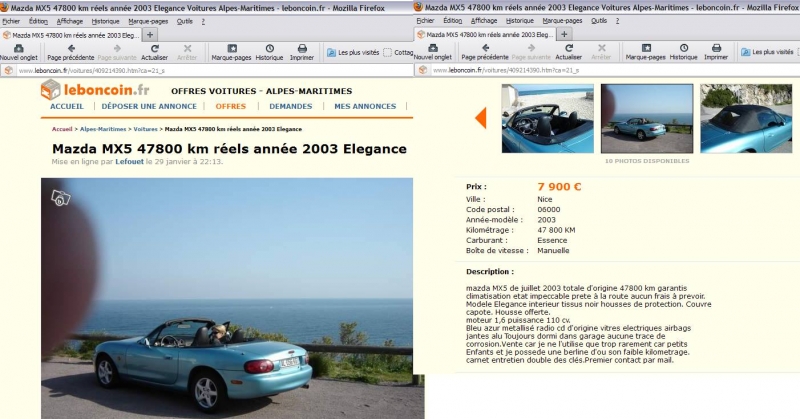This screenshot has height=419, width=800.
Task: Click Page suivante arrow in left window
Action: coord(117,48)
